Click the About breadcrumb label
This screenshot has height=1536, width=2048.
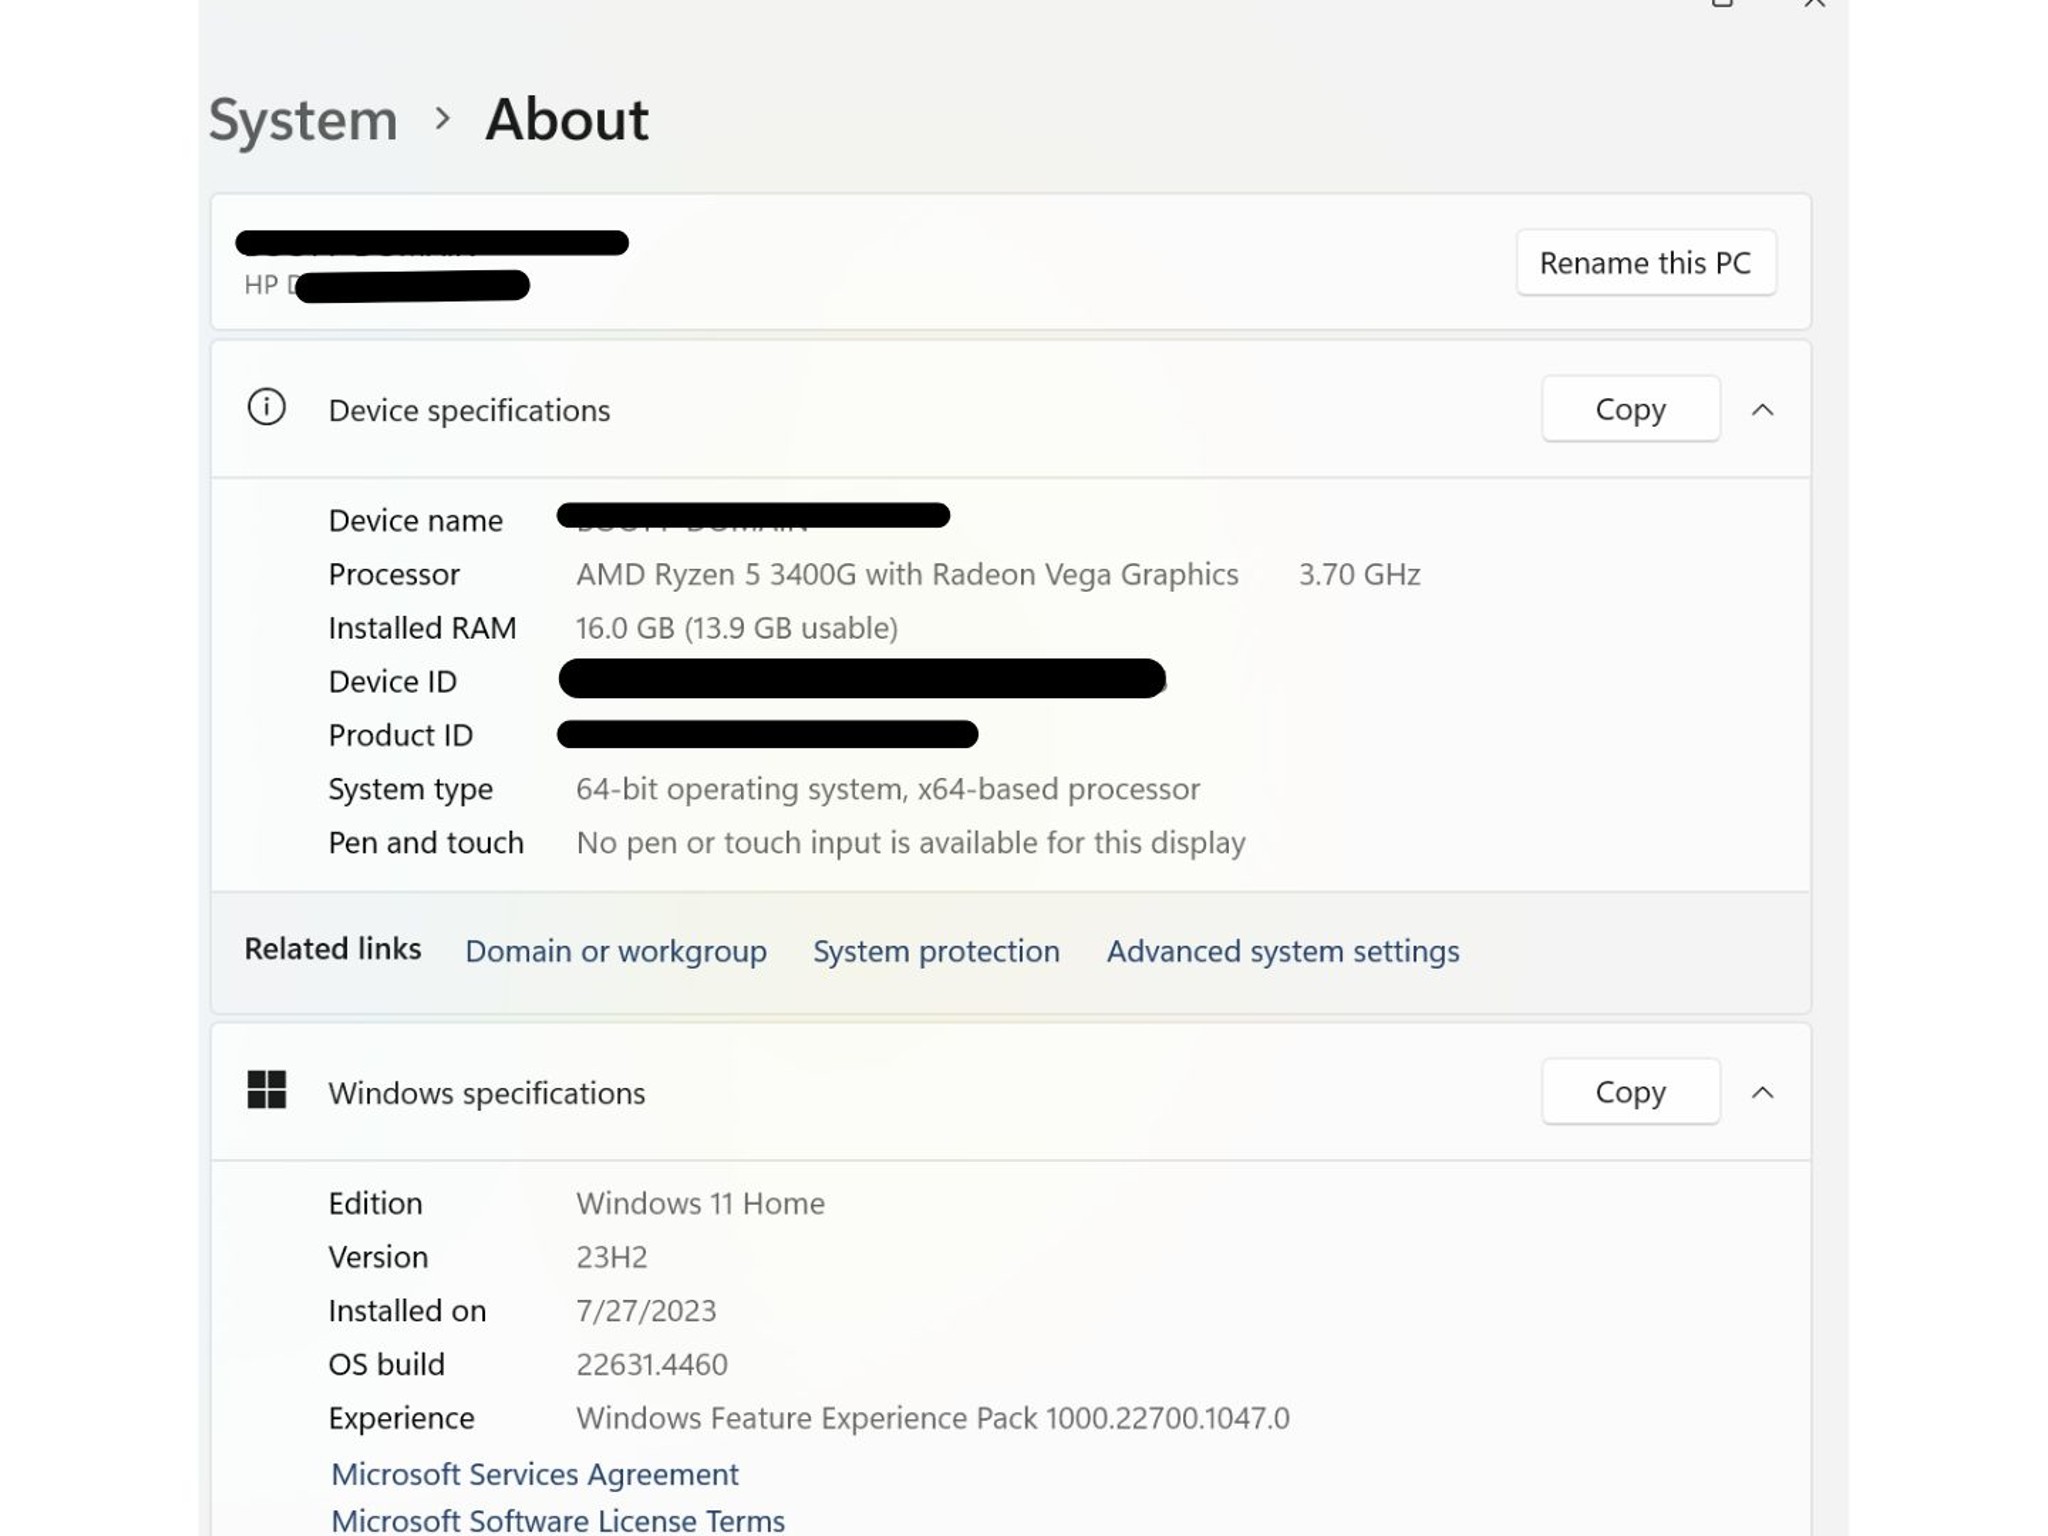(x=566, y=119)
